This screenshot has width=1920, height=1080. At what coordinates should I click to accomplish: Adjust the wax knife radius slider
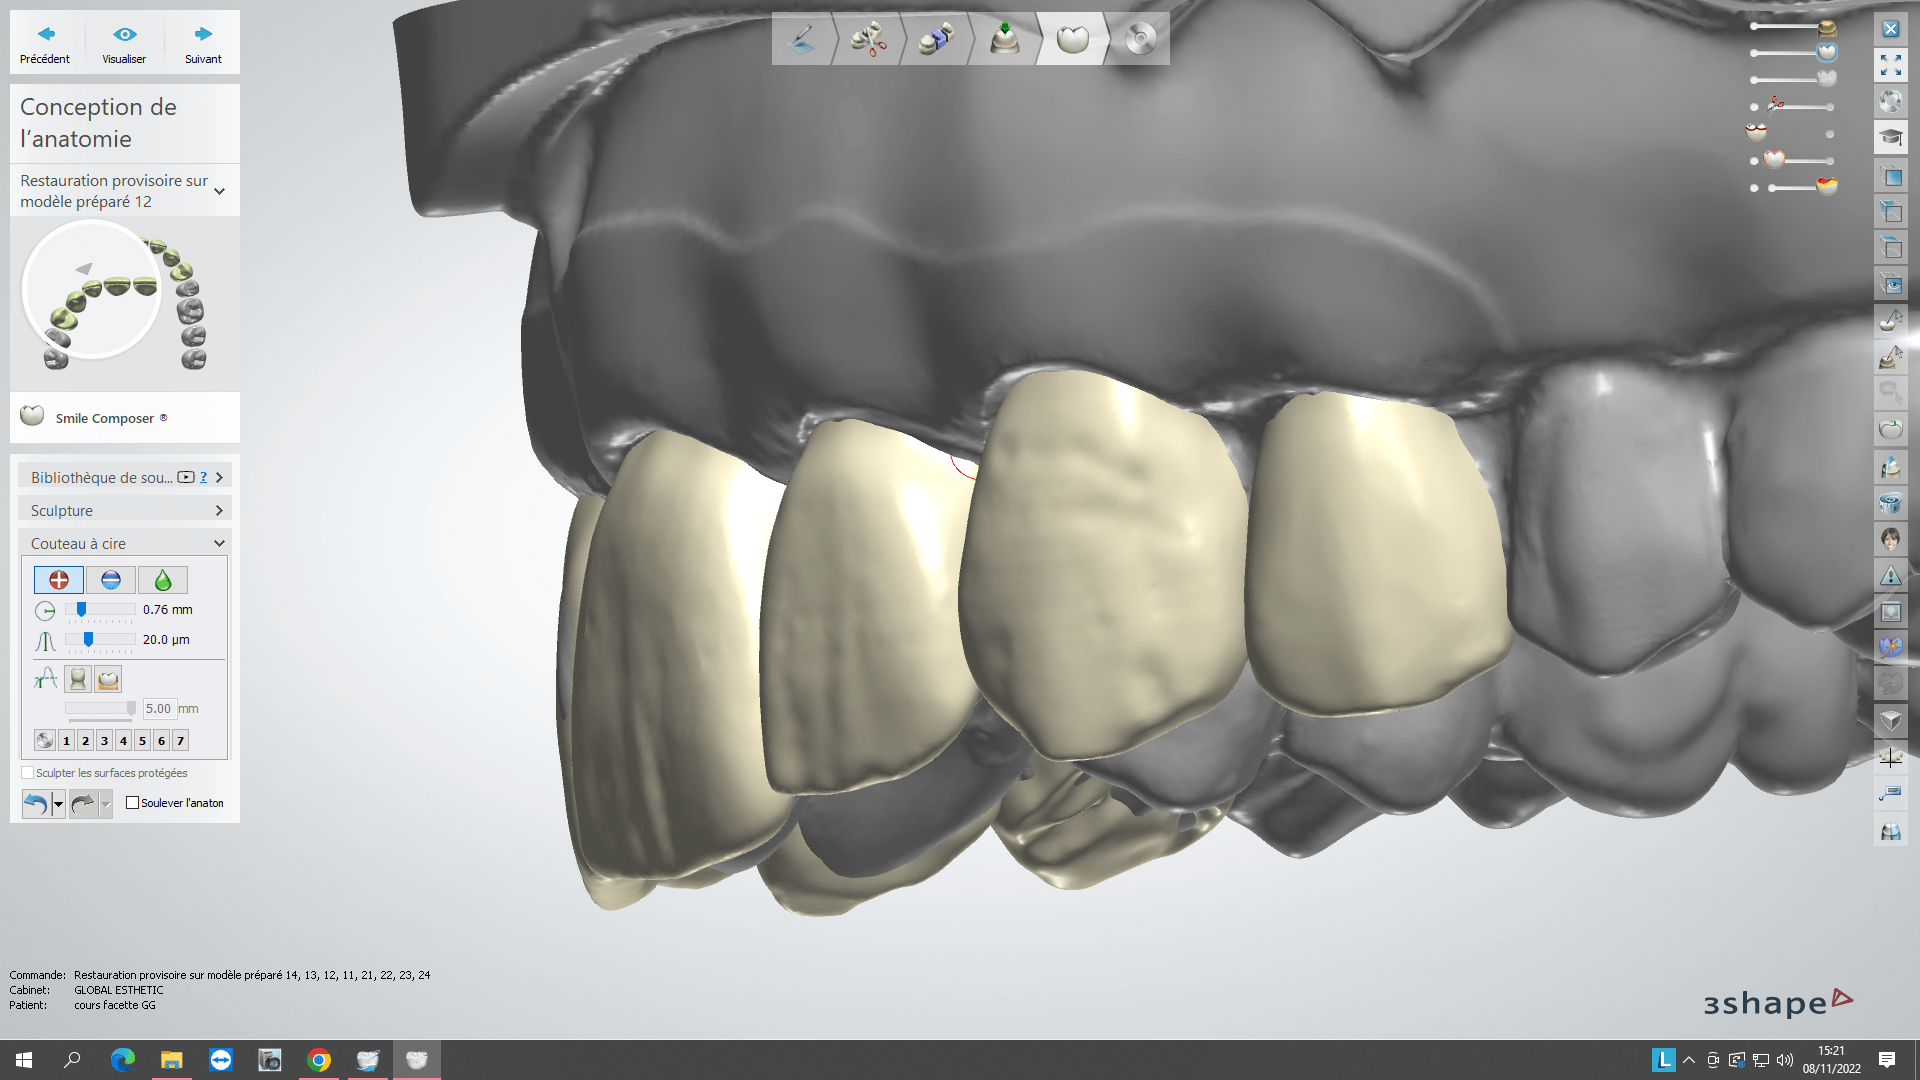click(82, 610)
